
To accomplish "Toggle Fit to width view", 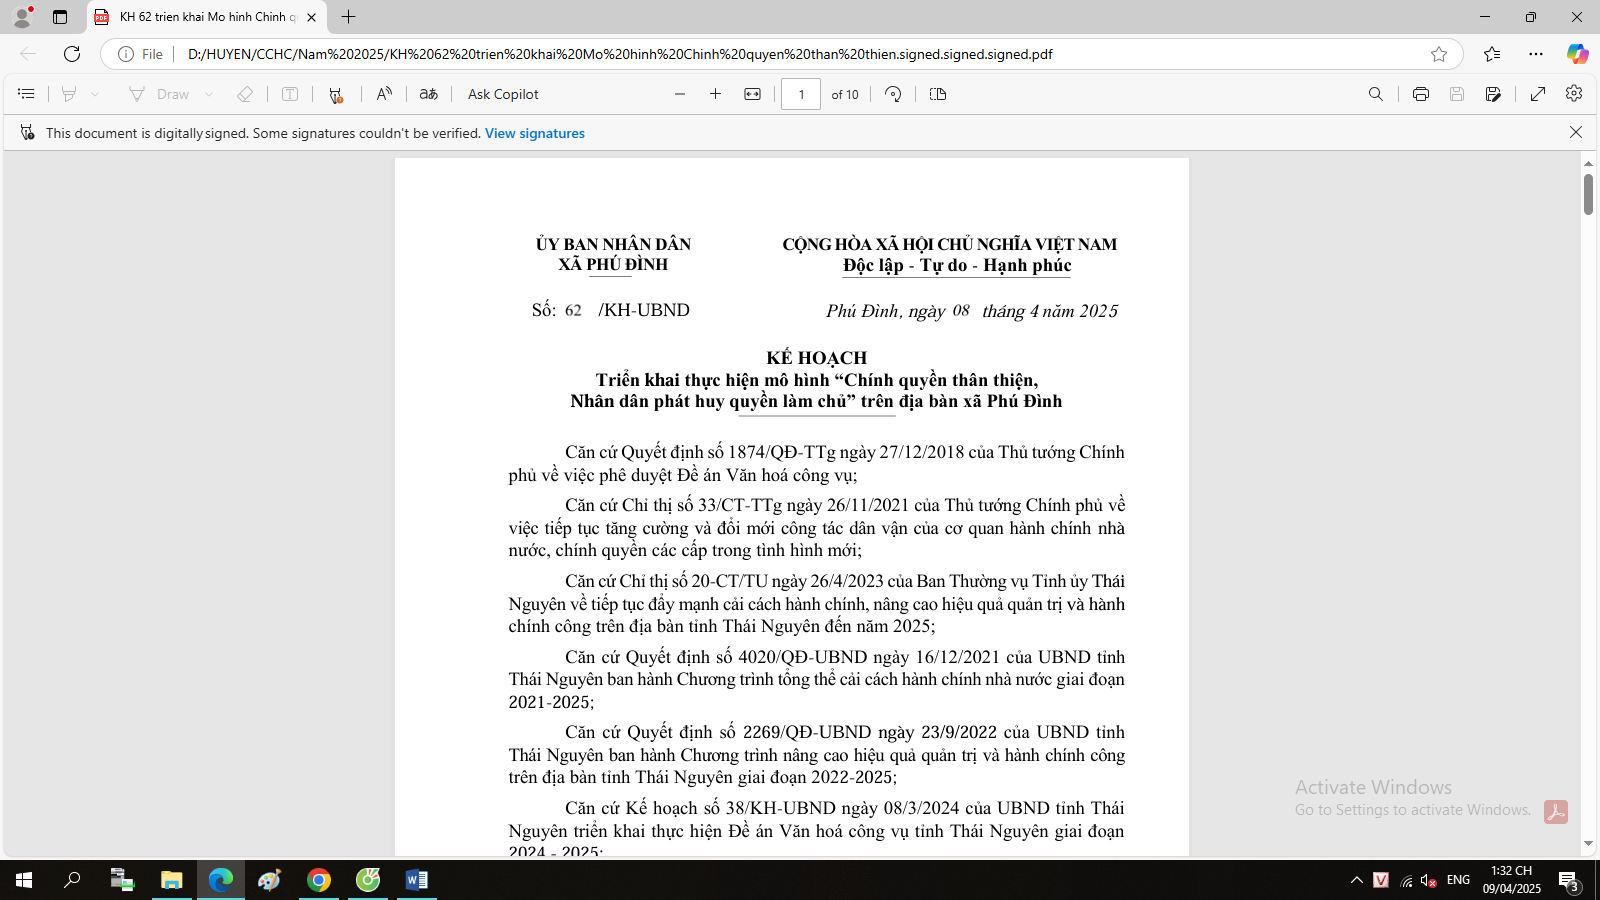I will click(x=752, y=94).
